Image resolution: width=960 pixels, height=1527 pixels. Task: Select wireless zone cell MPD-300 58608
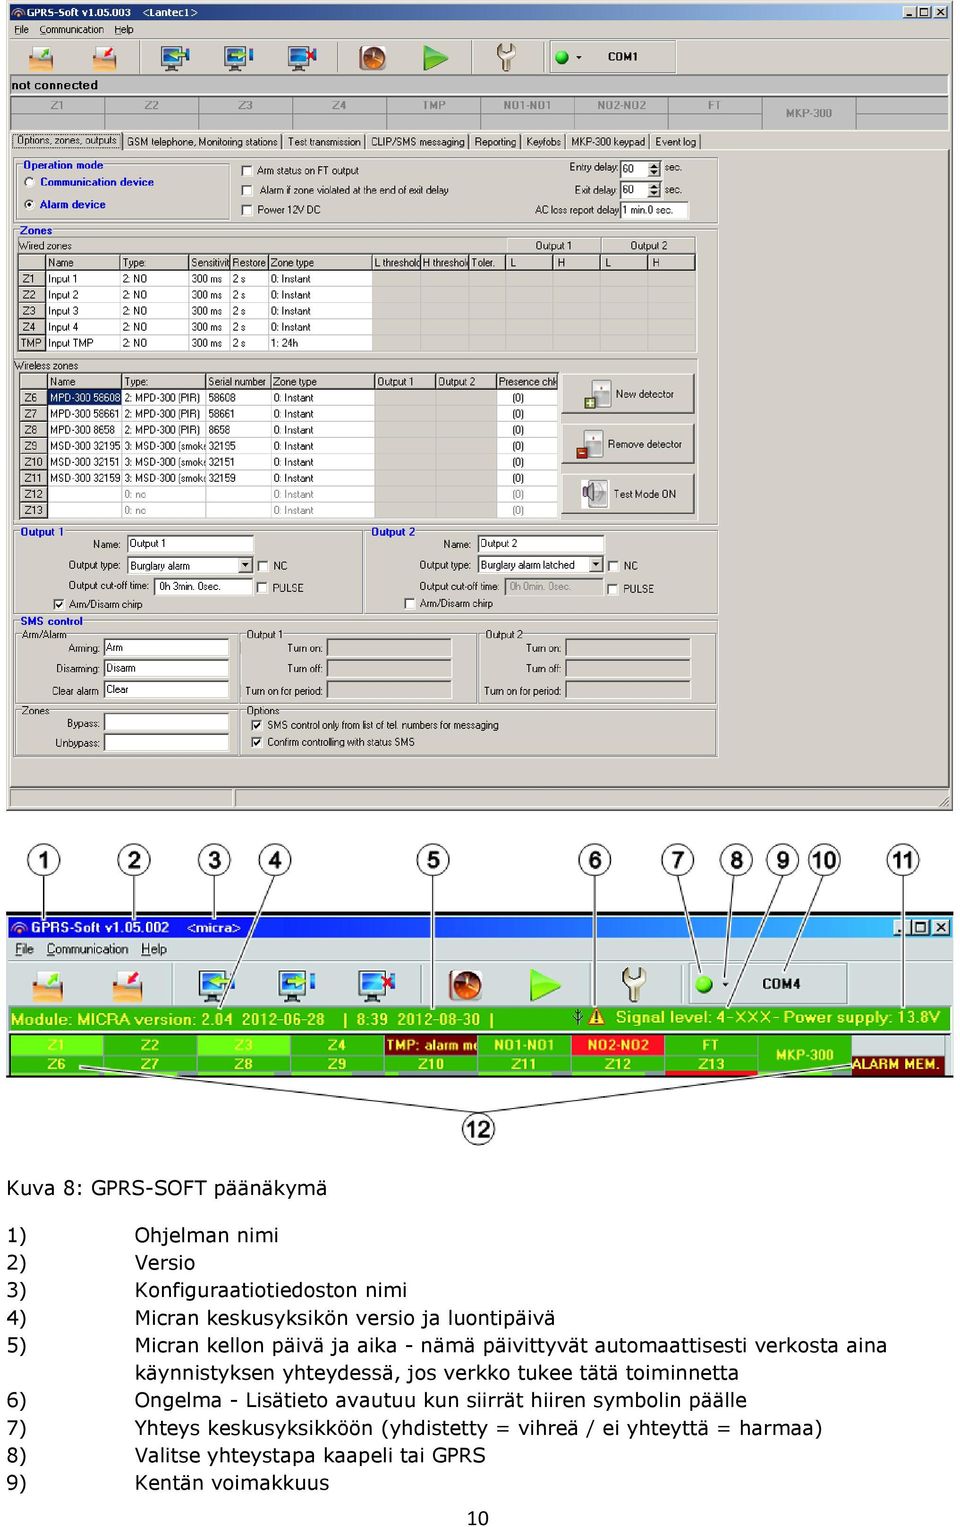pyautogui.click(x=85, y=398)
